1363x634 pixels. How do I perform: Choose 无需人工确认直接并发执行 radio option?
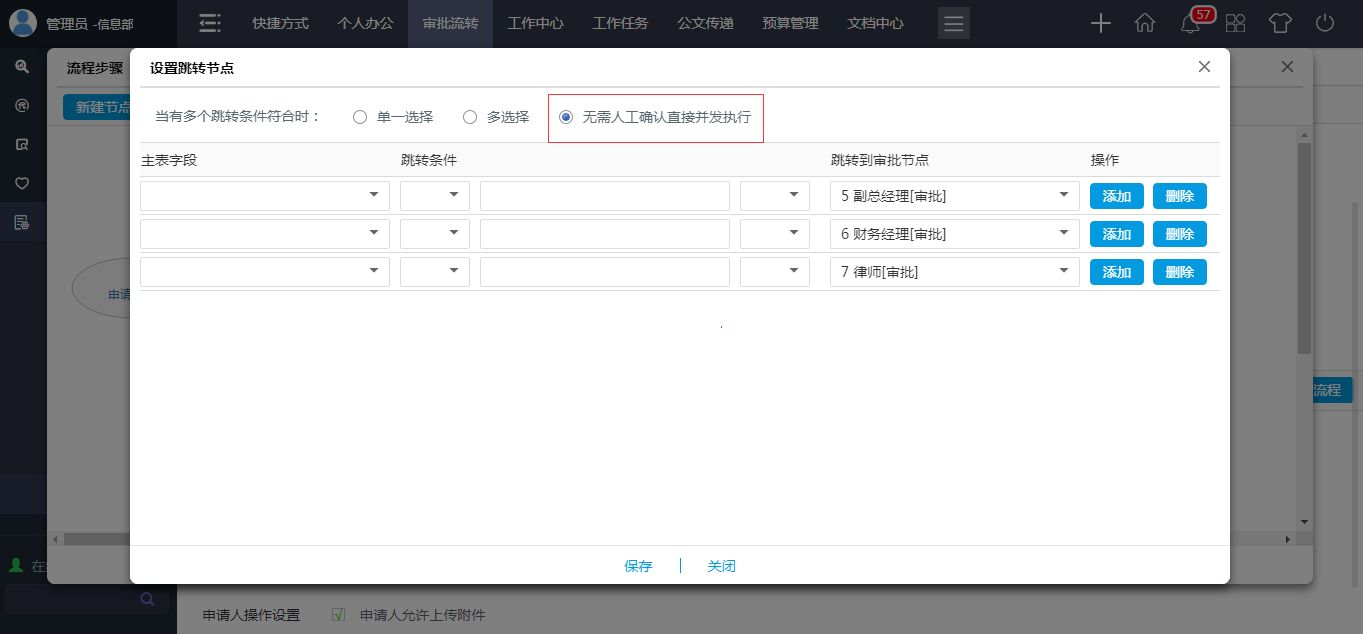566,118
